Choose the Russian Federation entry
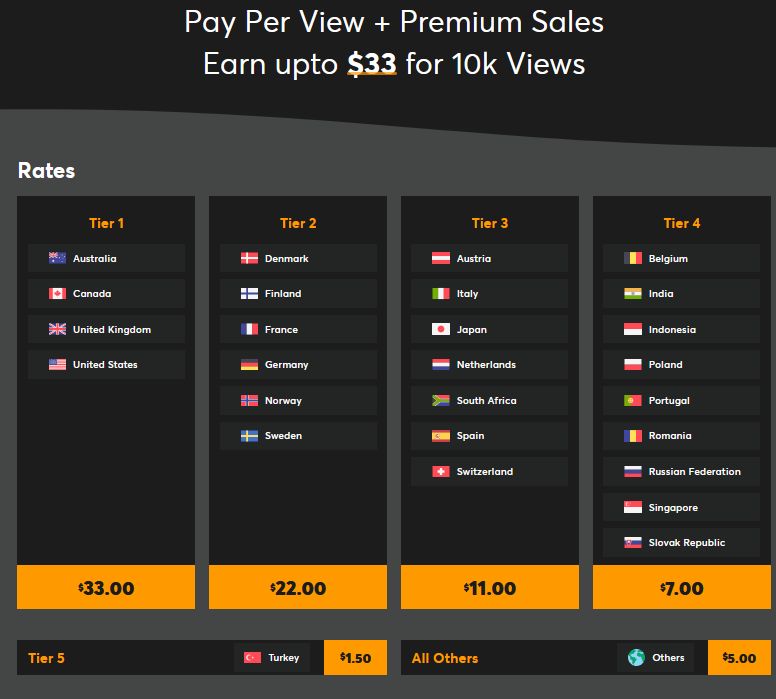The width and height of the screenshot is (776, 699). coord(681,471)
